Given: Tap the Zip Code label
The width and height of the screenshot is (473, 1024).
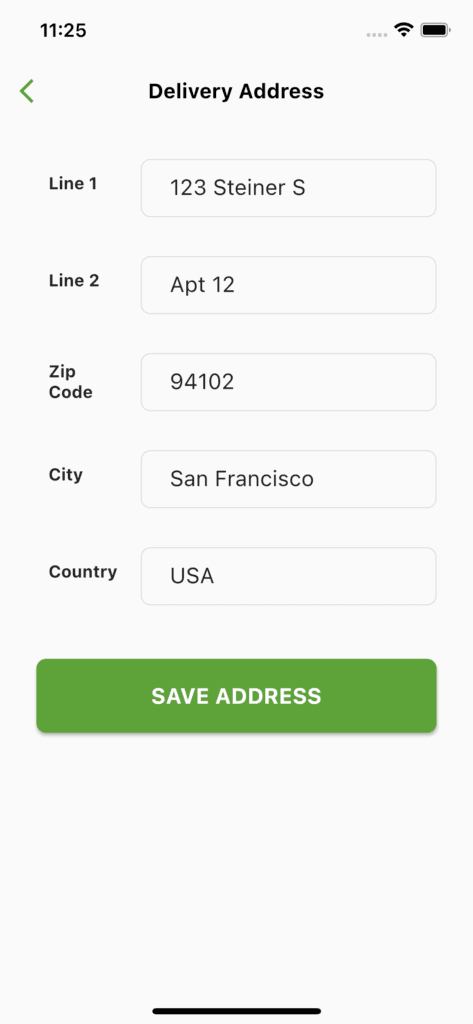Looking at the screenshot, I should (71, 382).
